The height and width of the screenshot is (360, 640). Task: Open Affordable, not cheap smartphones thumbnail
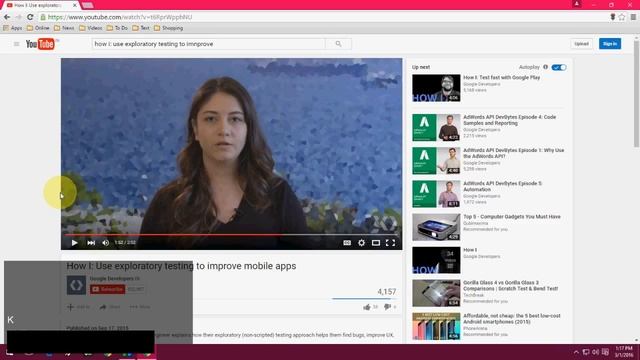(436, 327)
